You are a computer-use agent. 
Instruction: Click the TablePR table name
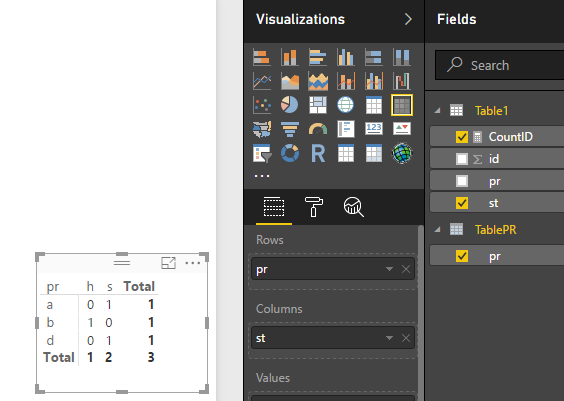tap(495, 229)
